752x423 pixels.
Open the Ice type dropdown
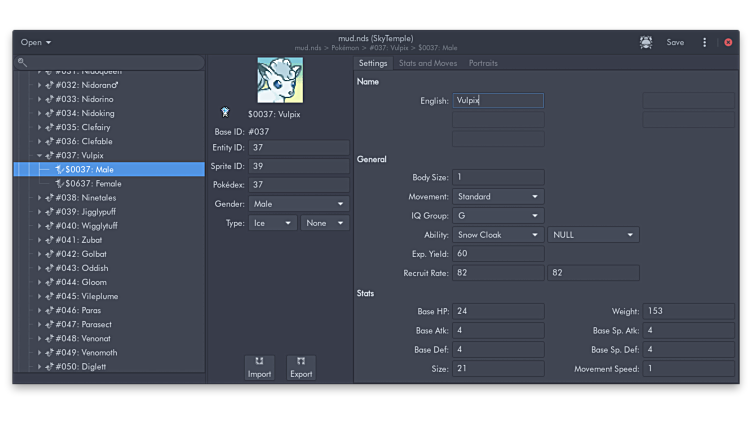pos(272,223)
